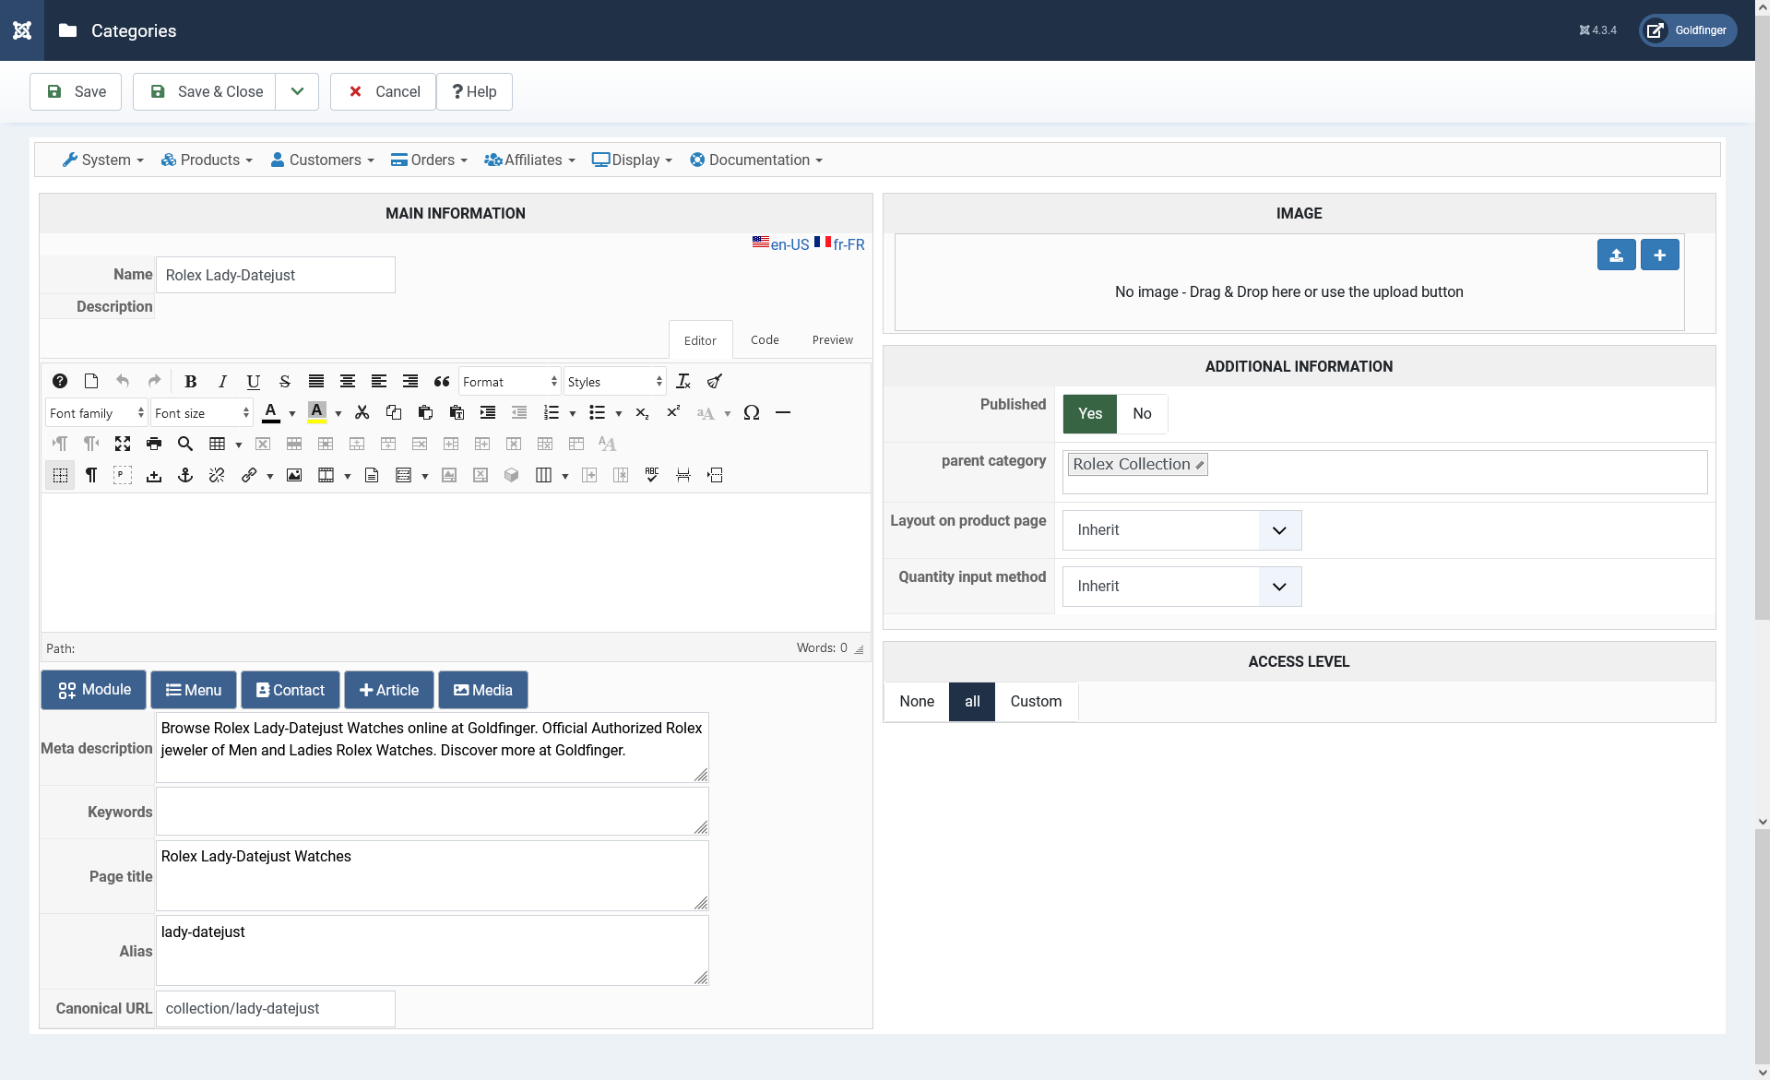Expand Quantity input method dropdown
Image resolution: width=1770 pixels, height=1080 pixels.
click(1181, 587)
